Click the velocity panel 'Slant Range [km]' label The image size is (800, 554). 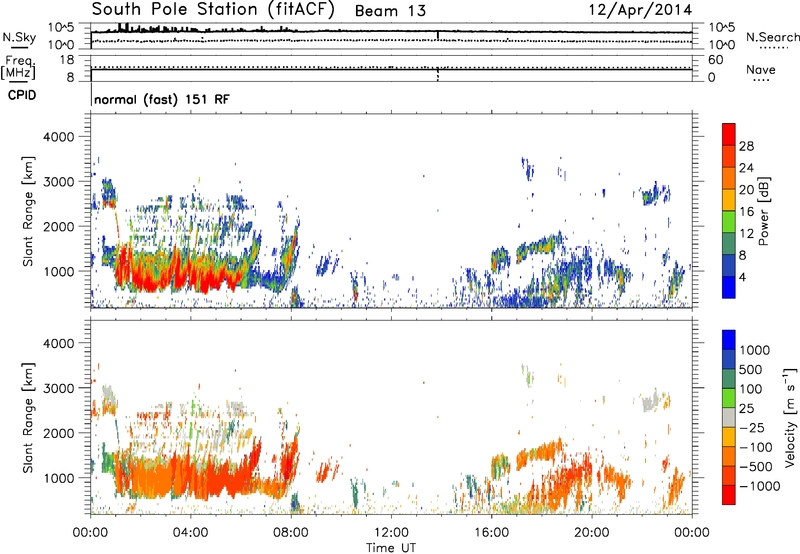pos(28,417)
